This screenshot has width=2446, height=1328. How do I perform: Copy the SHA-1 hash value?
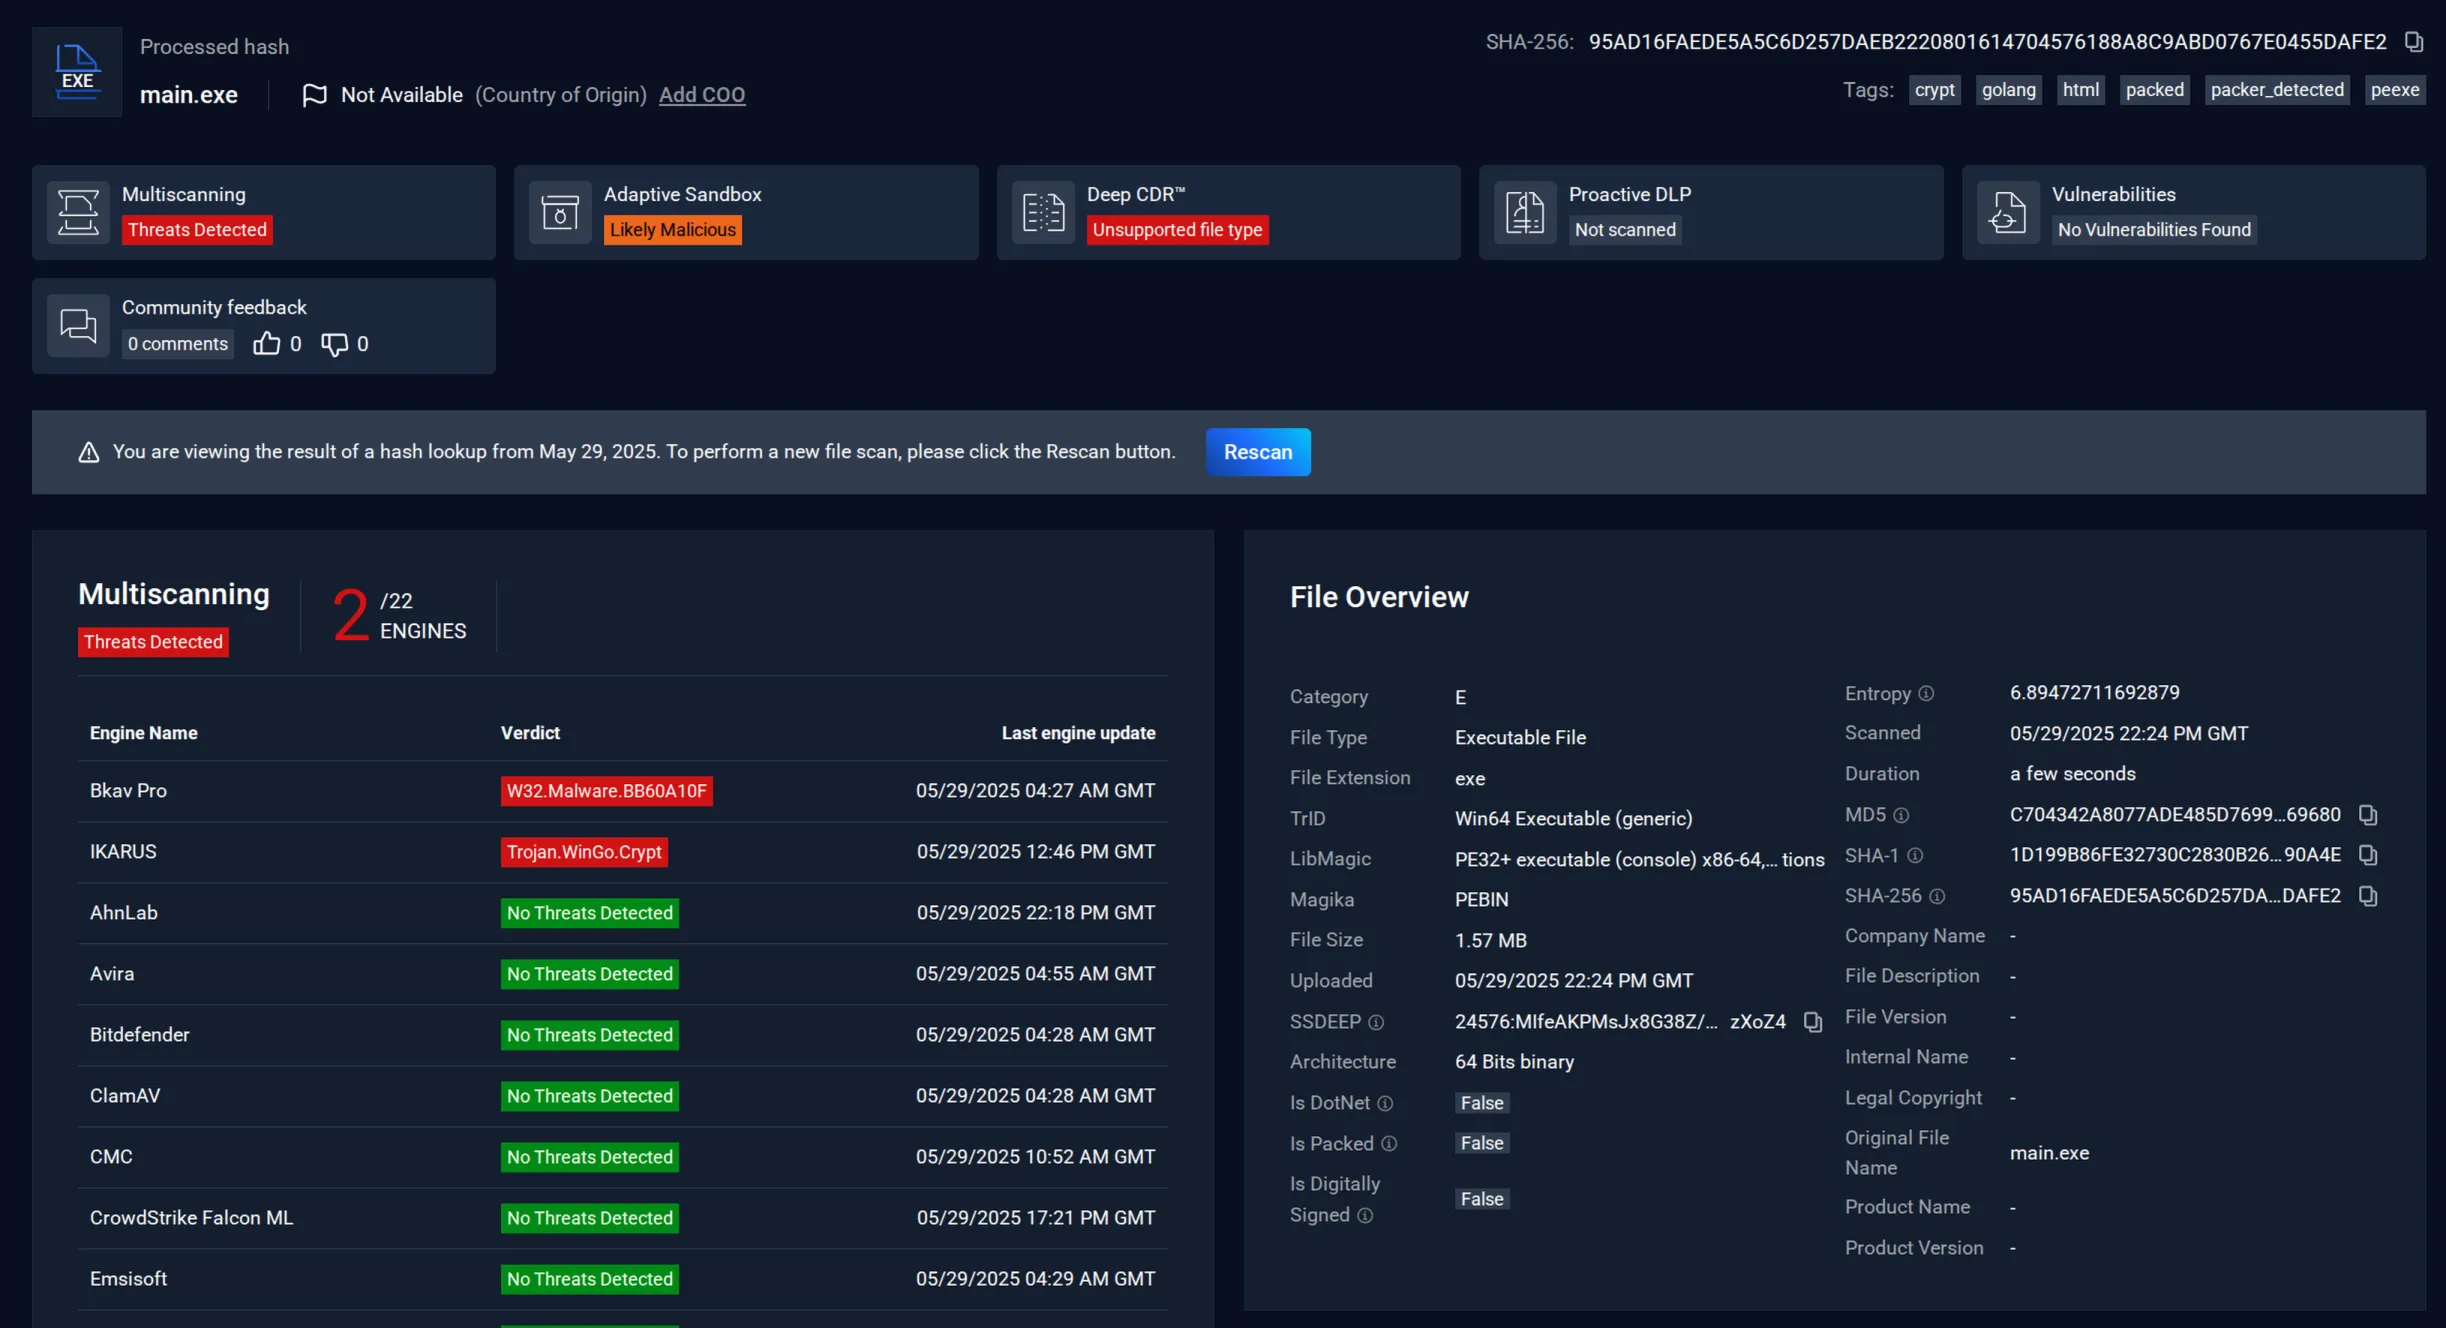[2368, 855]
